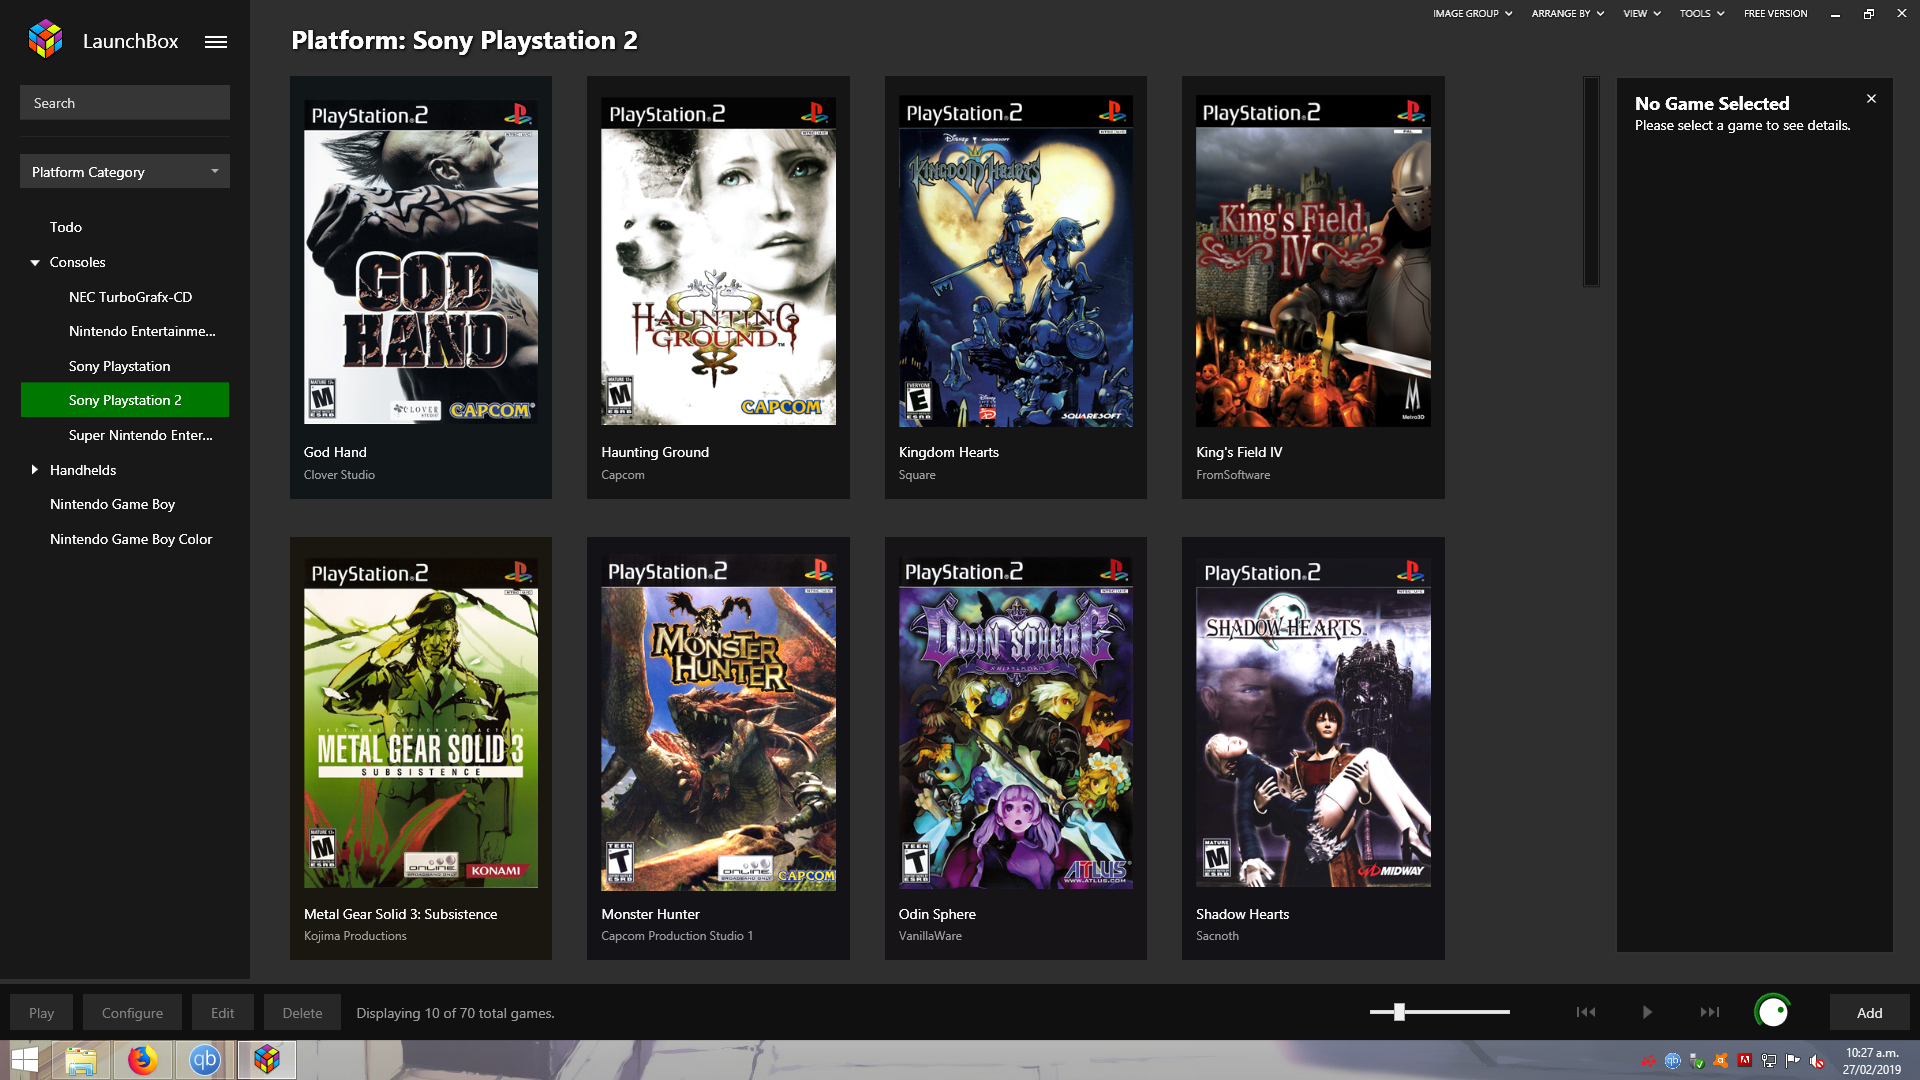Click the Kojima Productions developer label

tap(355, 936)
